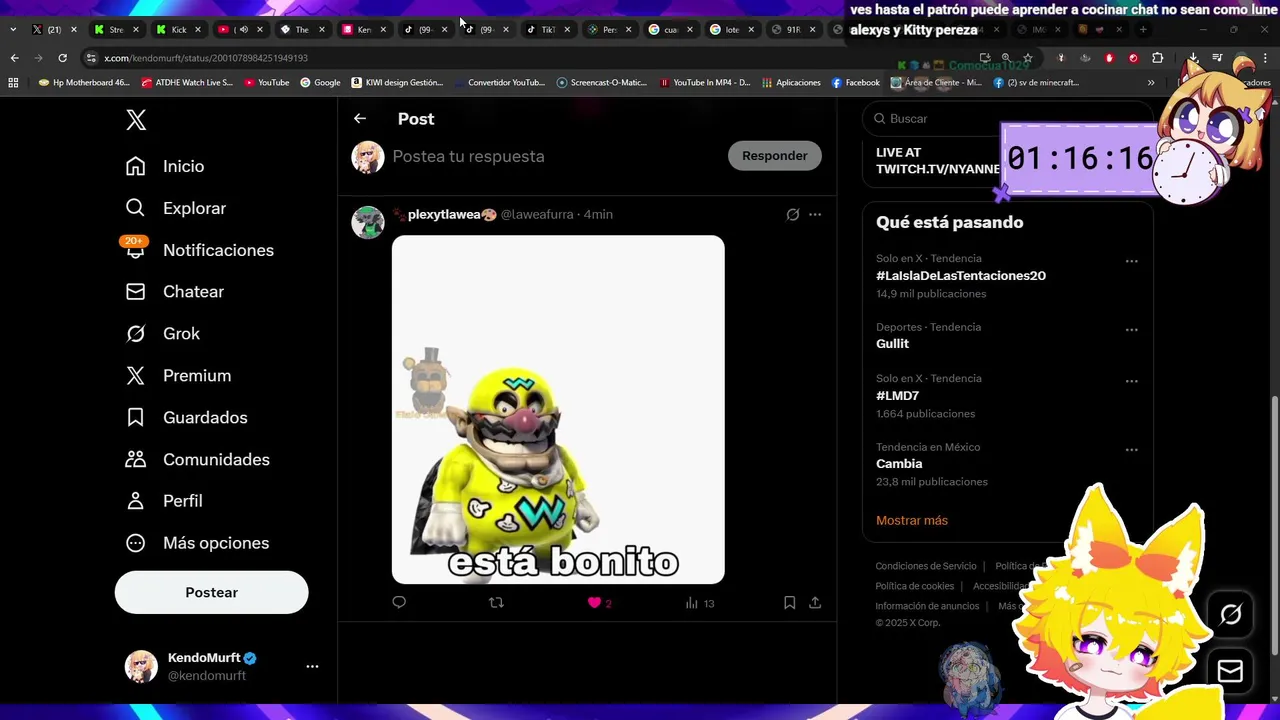The width and height of the screenshot is (1280, 720).
Task: Show hidden bookmarks chevron
Action: 1151,83
